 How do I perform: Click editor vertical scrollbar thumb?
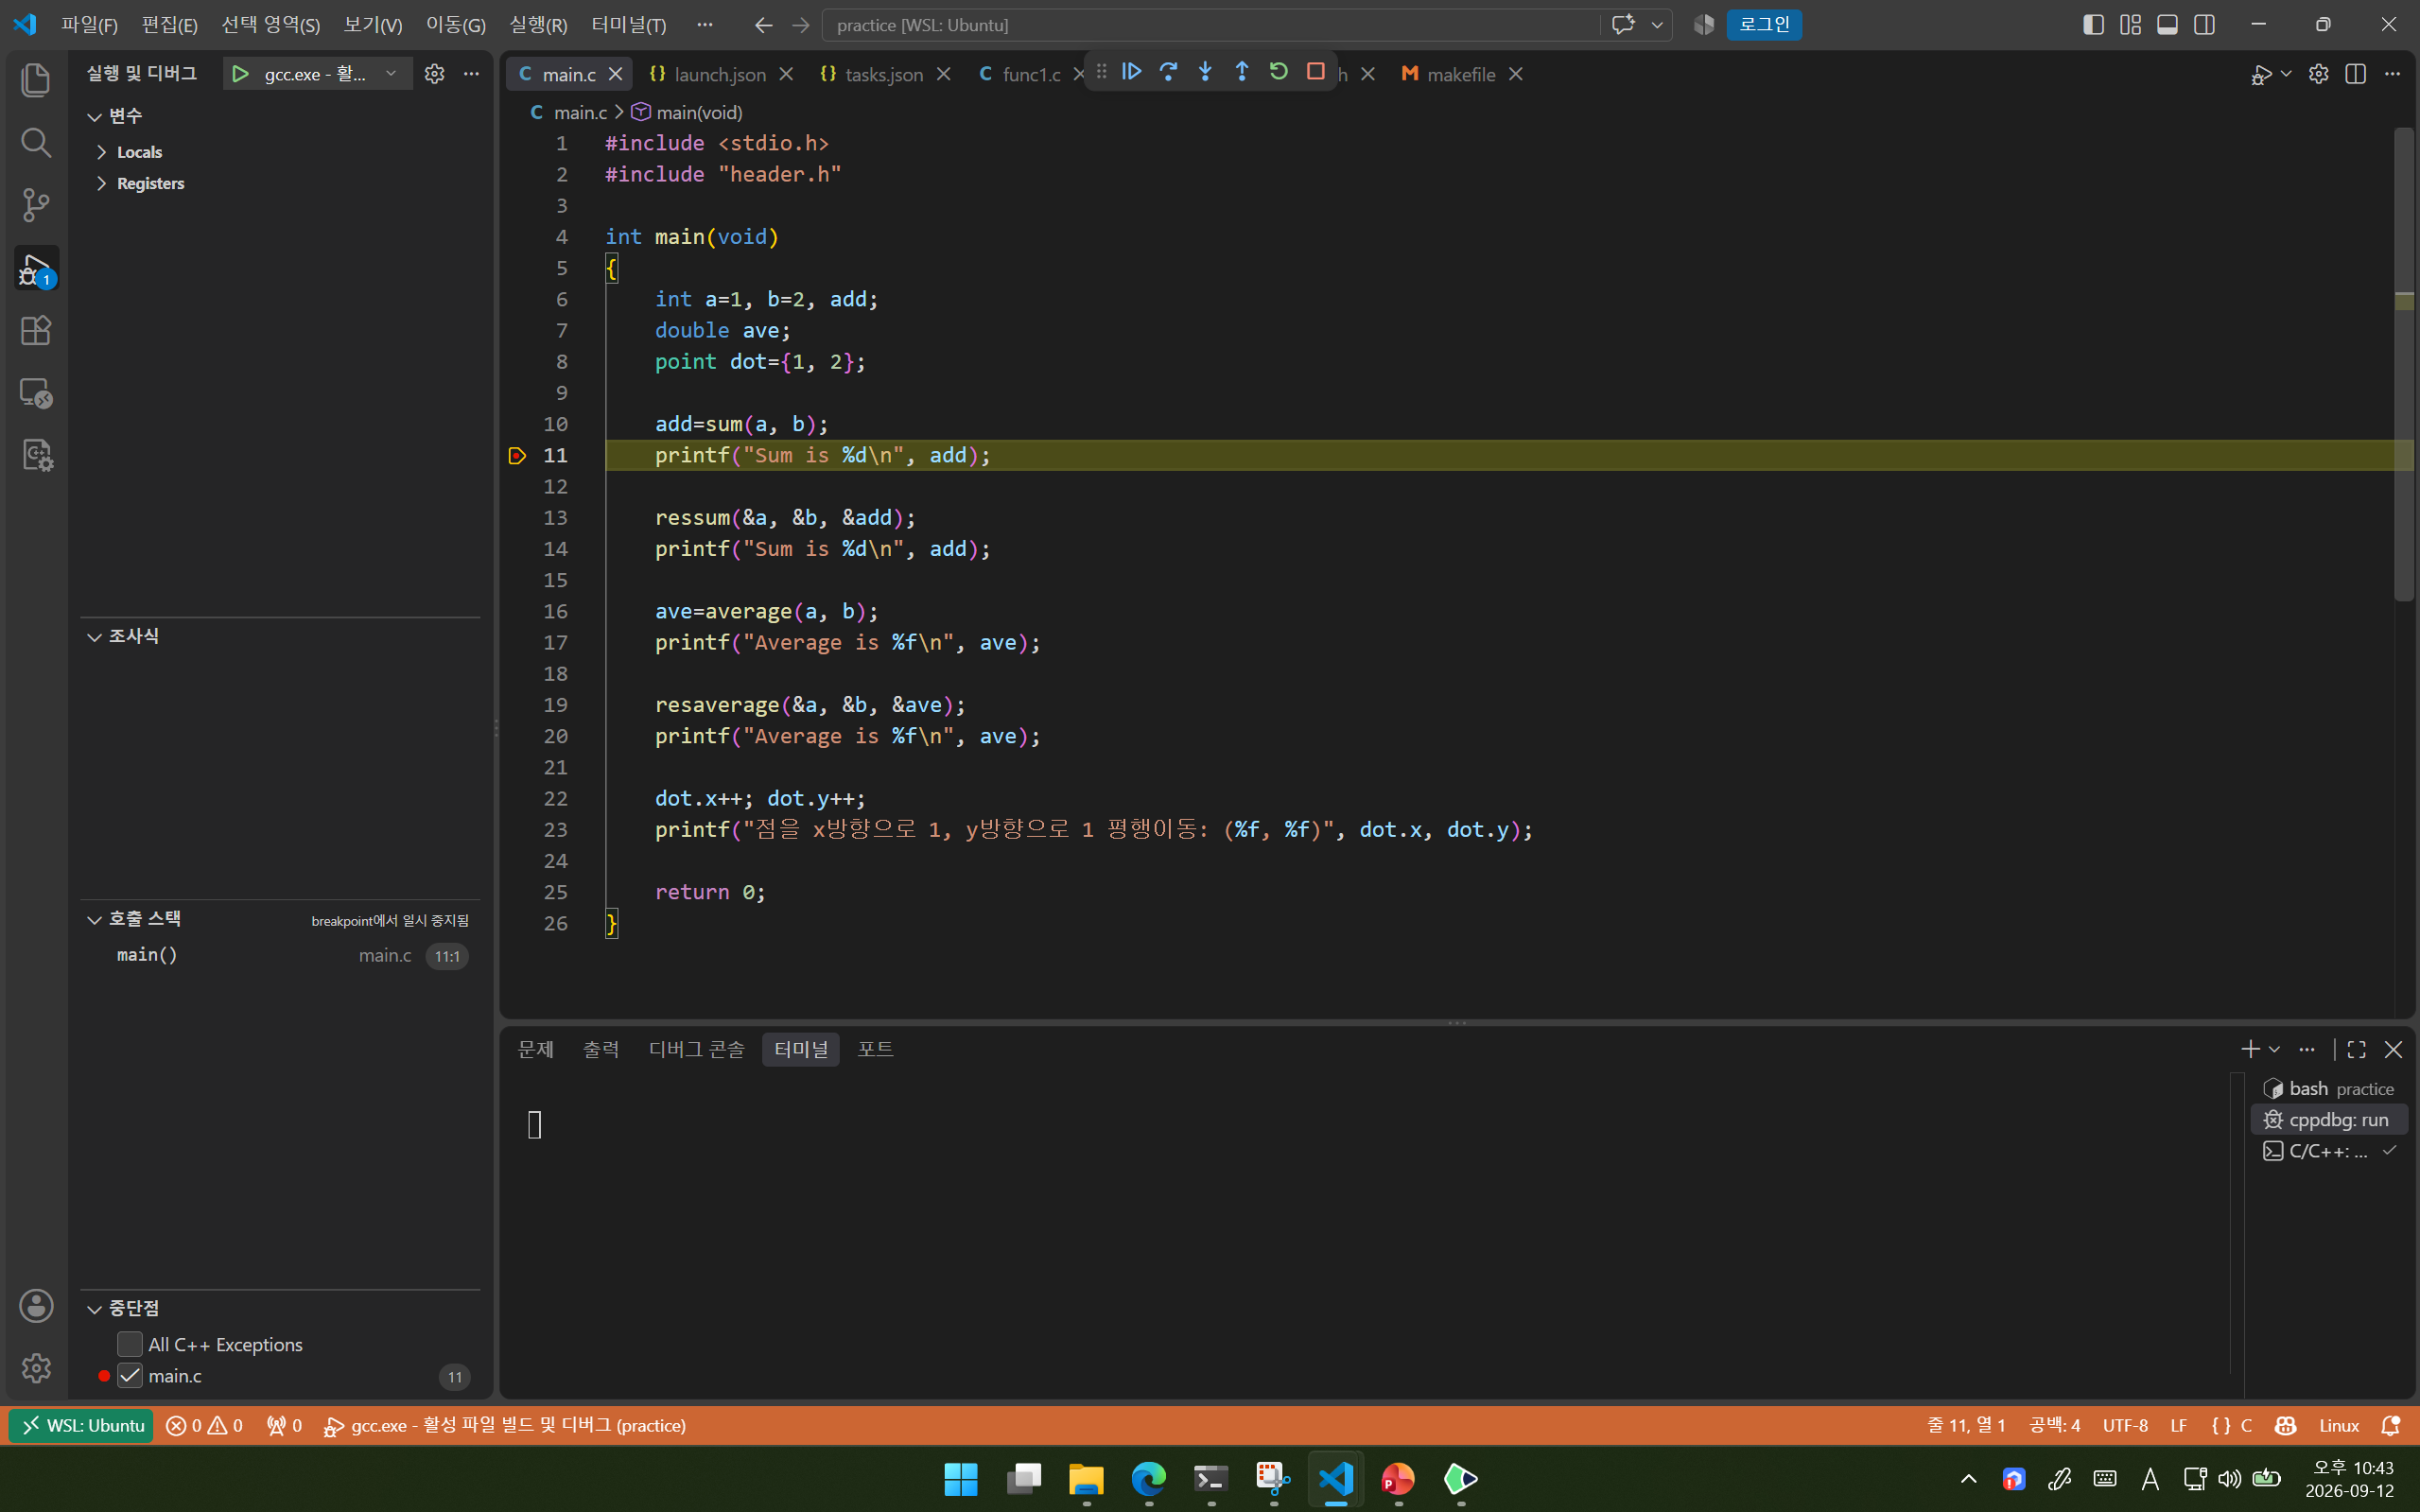2404,365
